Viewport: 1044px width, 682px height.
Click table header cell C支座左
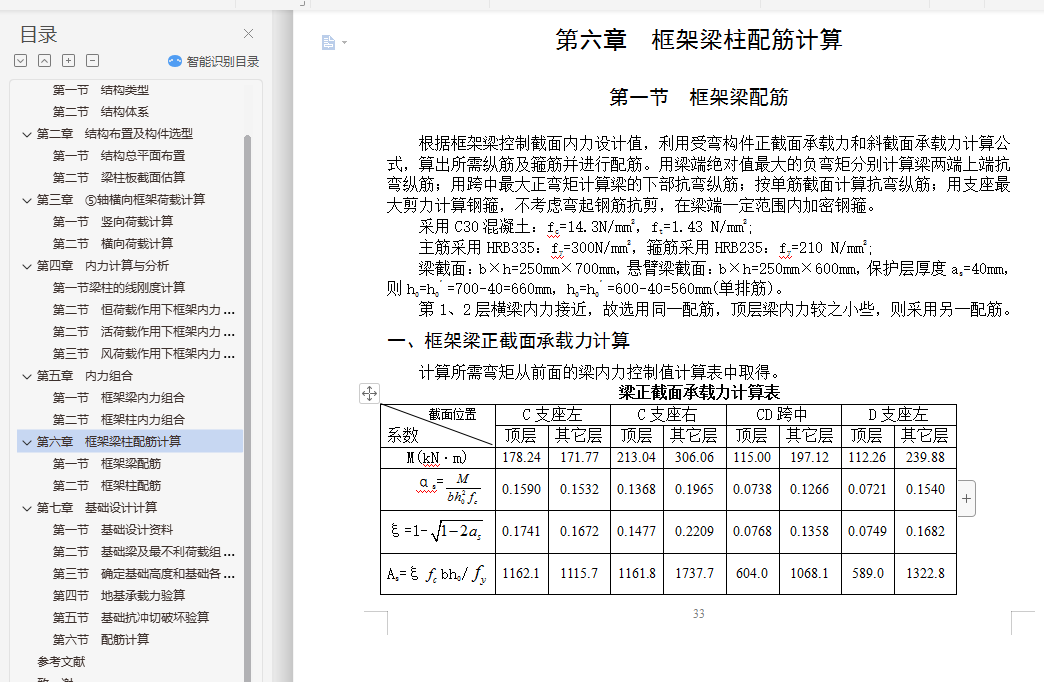553,414
